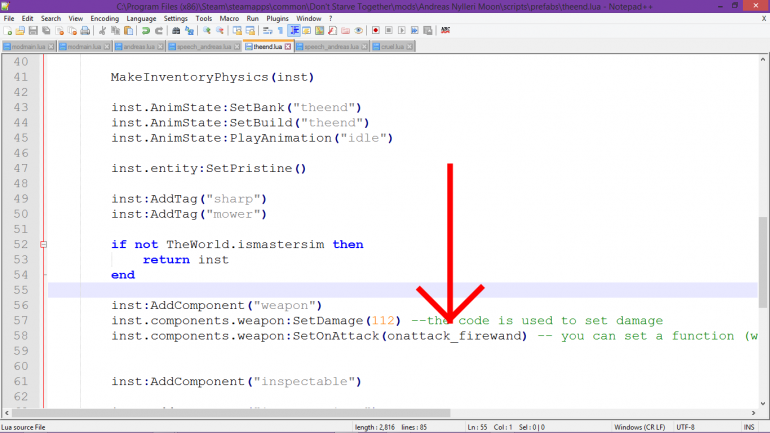Switch to the cruel.lua tab
Image resolution: width=770 pixels, height=433 pixels.
(x=392, y=47)
